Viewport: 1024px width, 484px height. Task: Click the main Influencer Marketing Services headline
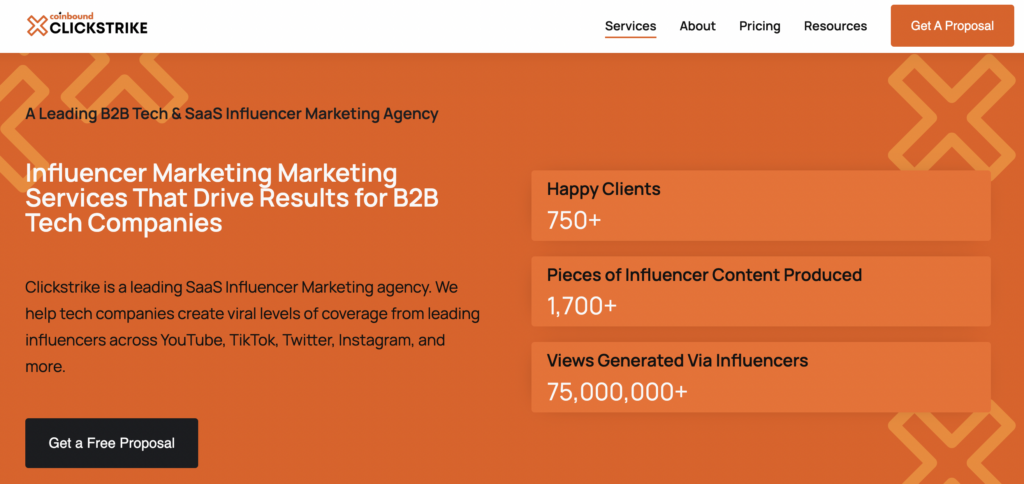pyautogui.click(x=231, y=197)
